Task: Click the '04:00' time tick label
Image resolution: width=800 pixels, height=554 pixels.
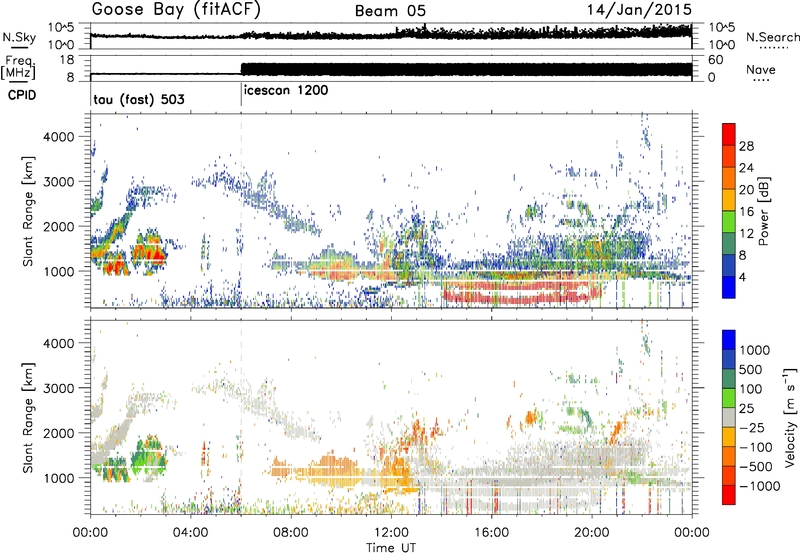Action: (191, 533)
